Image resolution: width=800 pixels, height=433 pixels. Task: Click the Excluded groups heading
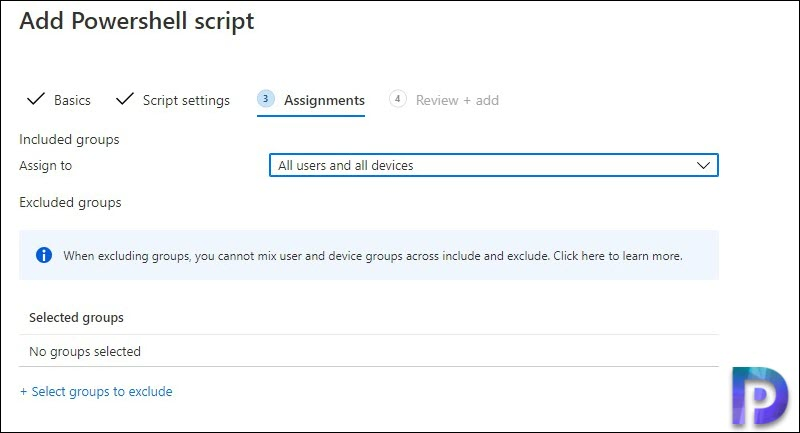click(x=70, y=202)
